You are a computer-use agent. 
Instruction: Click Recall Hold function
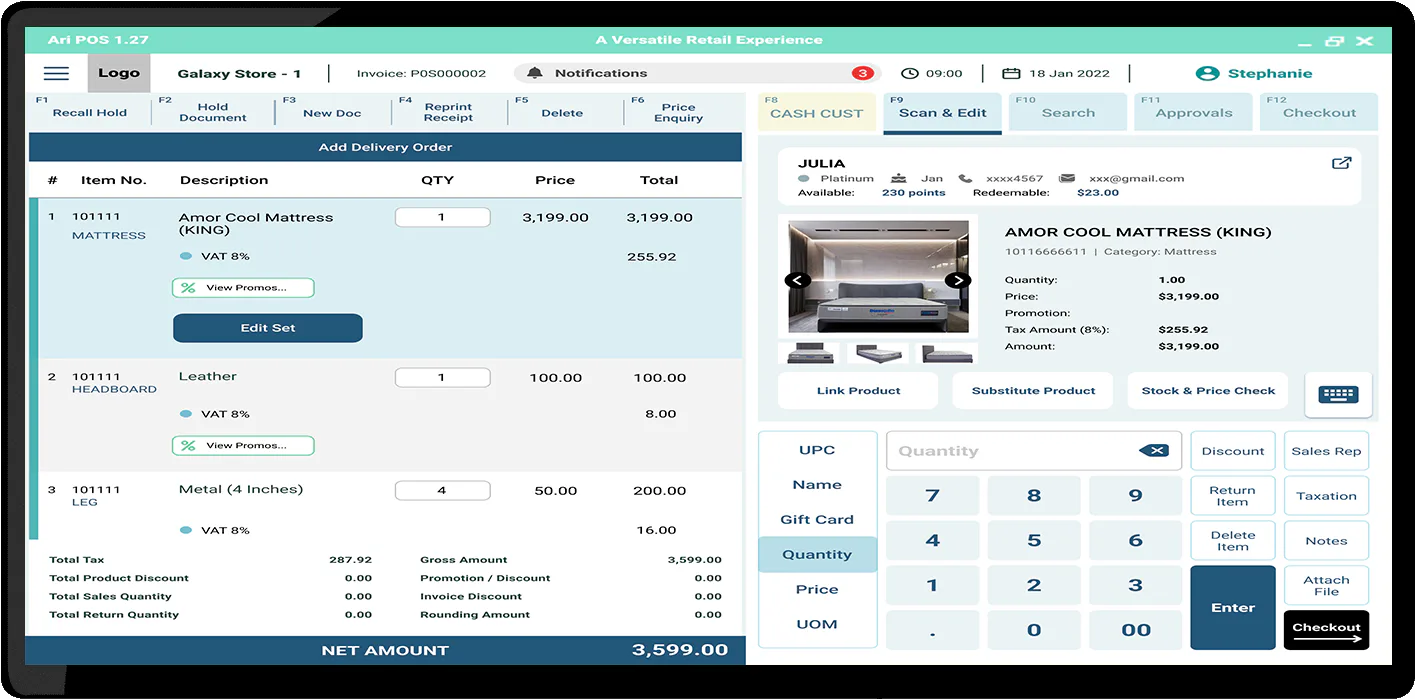point(90,112)
